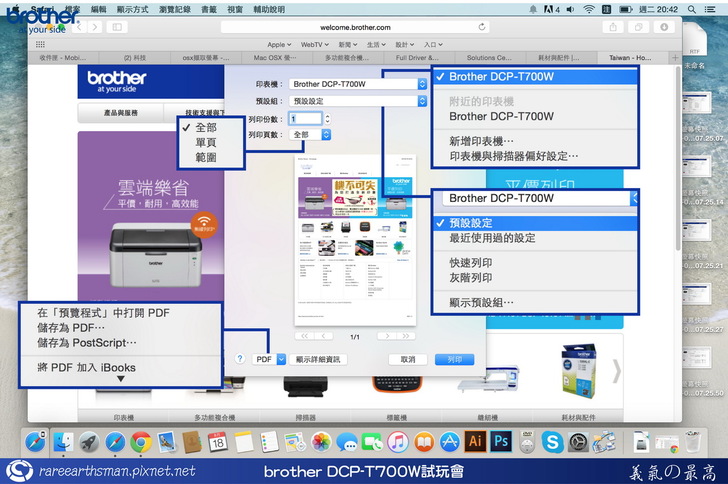Open Launchpad rocket icon in the Dock
This screenshot has width=728, height=484.
[x=89, y=442]
